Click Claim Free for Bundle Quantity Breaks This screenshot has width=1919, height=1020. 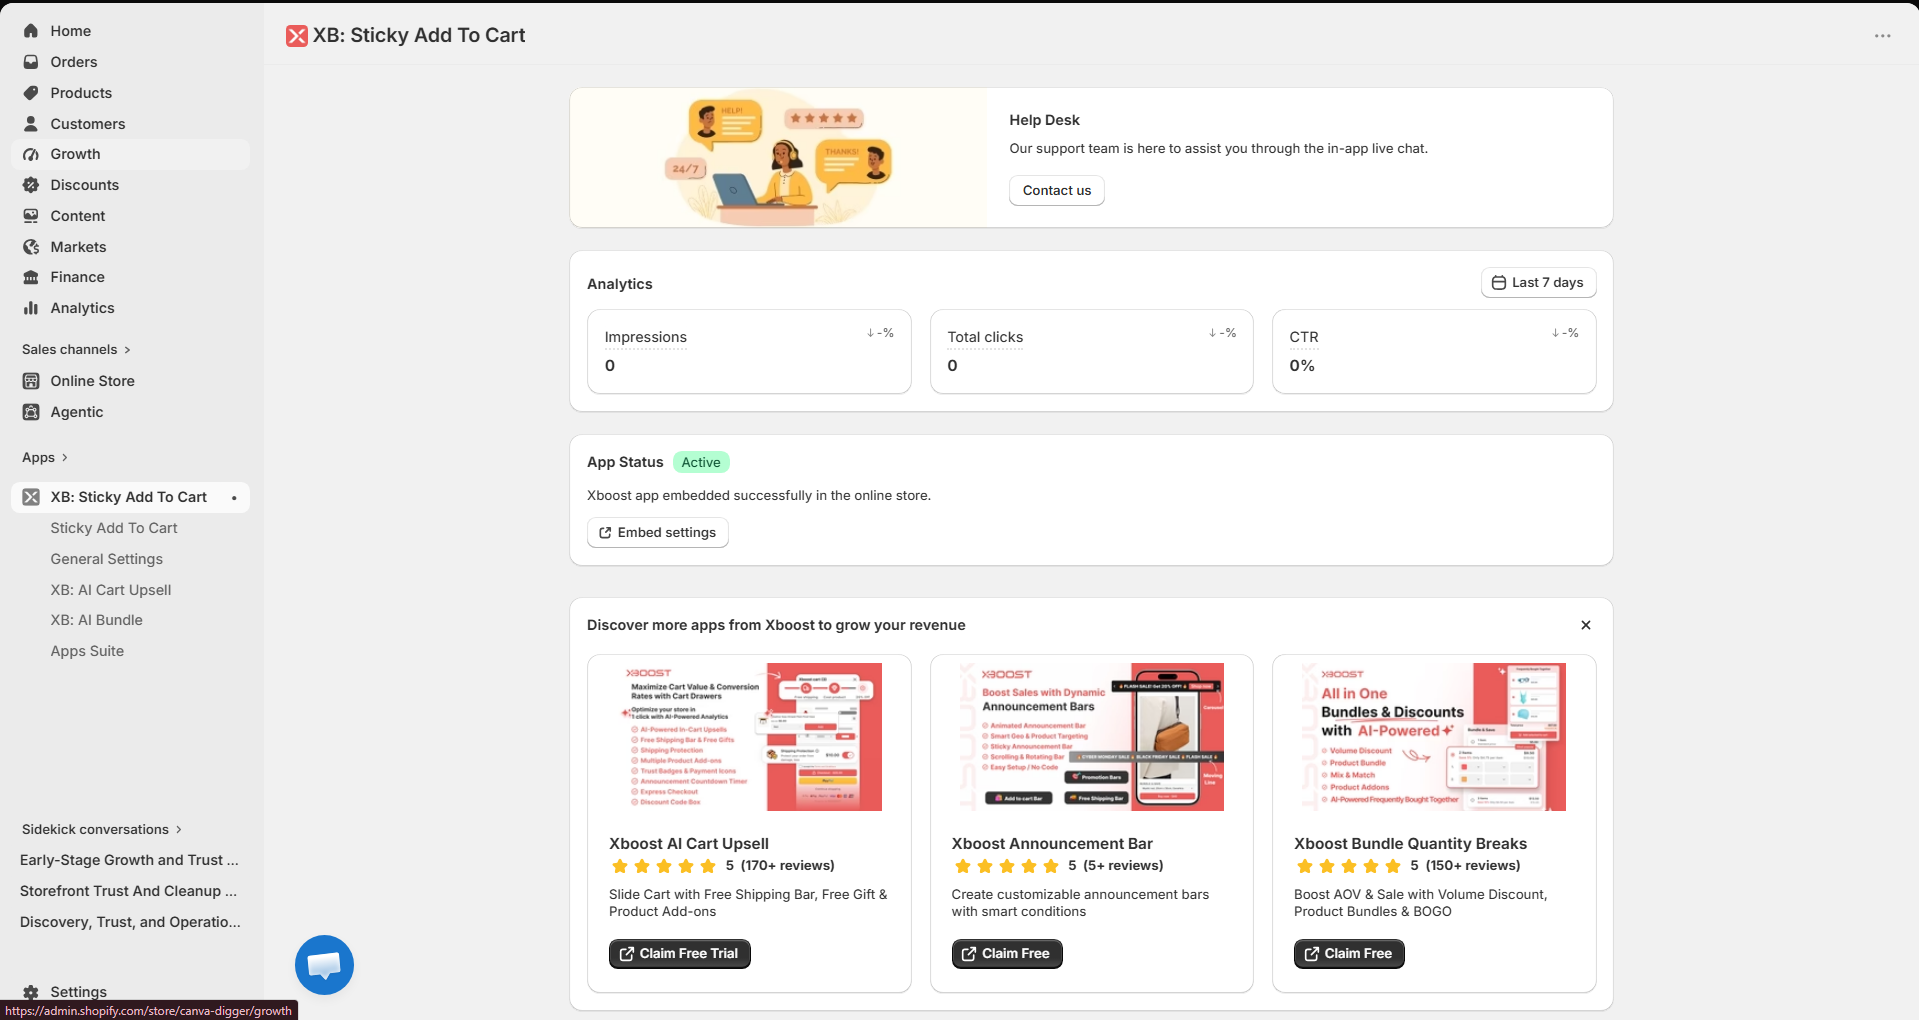click(1349, 954)
